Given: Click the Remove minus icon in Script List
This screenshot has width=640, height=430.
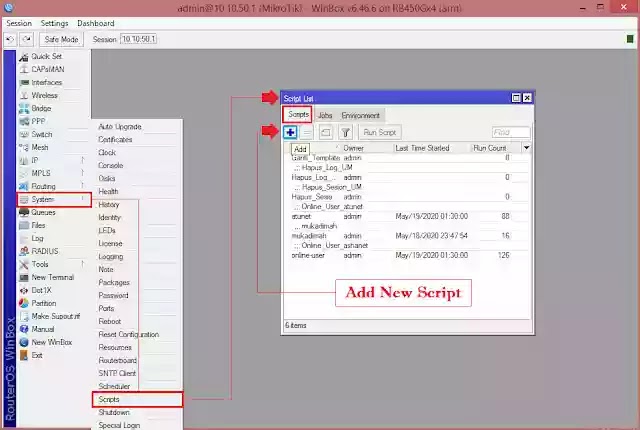Looking at the screenshot, I should point(307,133).
